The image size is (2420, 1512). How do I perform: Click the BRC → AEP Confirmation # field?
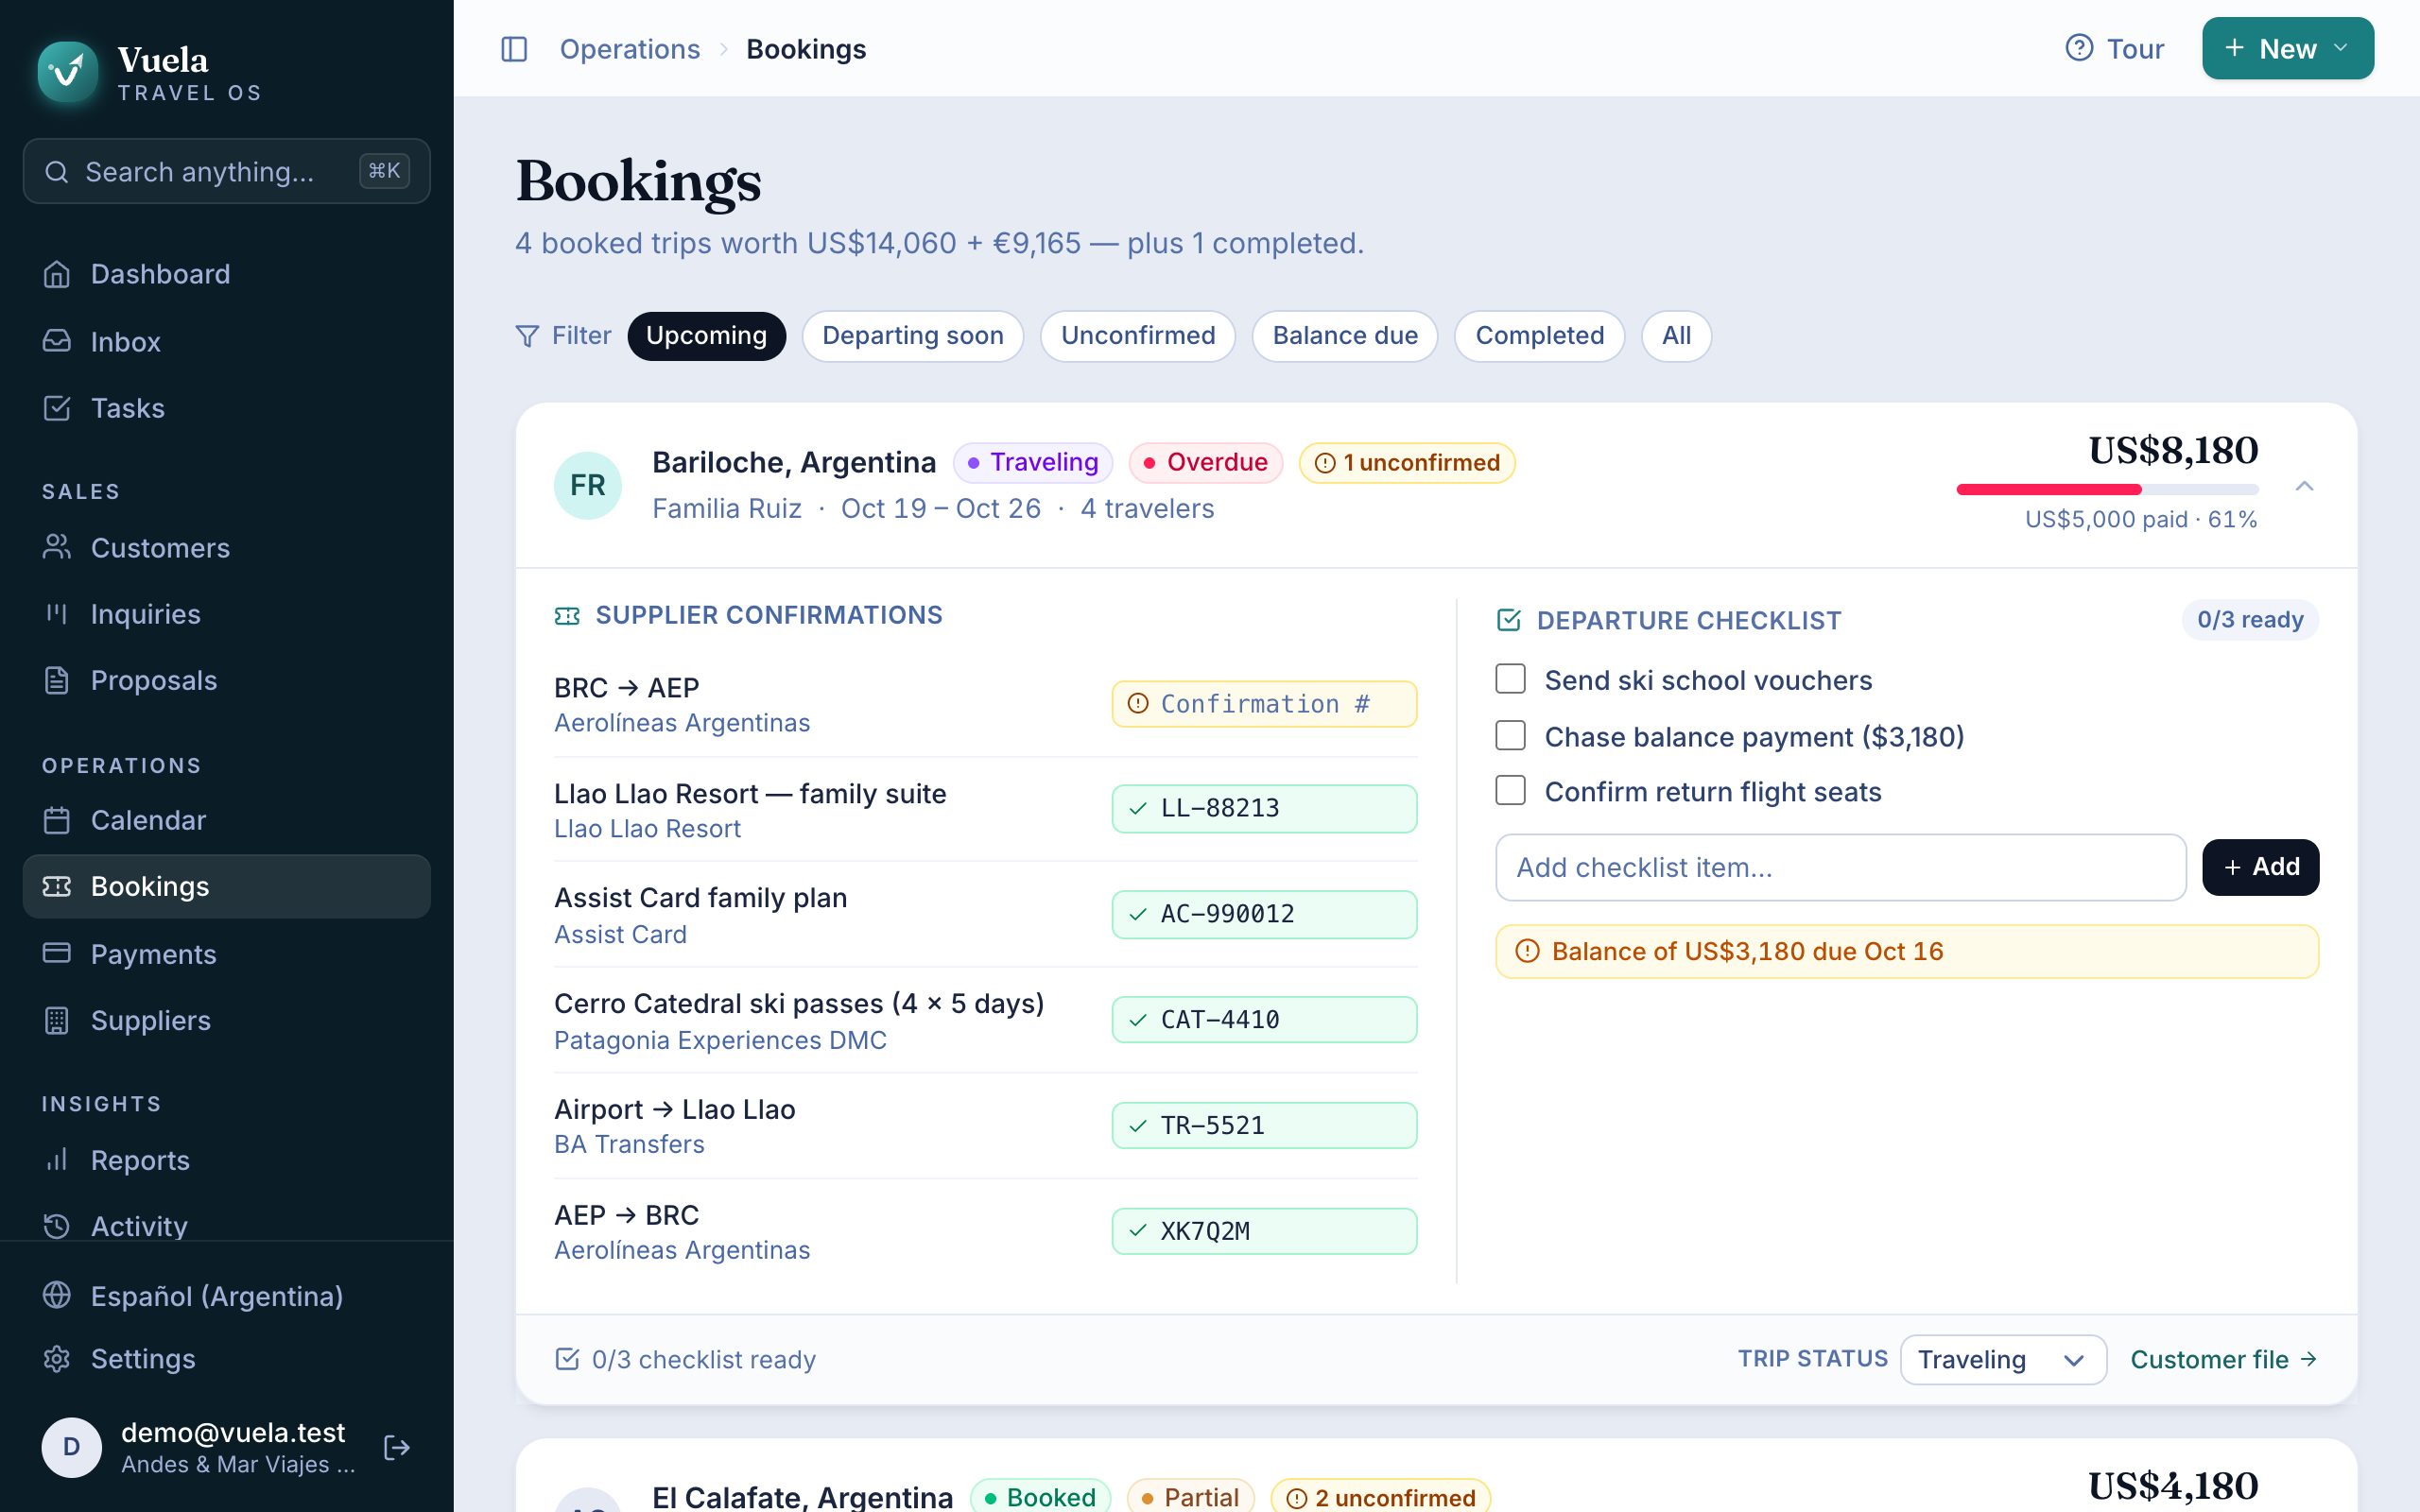1264,703
